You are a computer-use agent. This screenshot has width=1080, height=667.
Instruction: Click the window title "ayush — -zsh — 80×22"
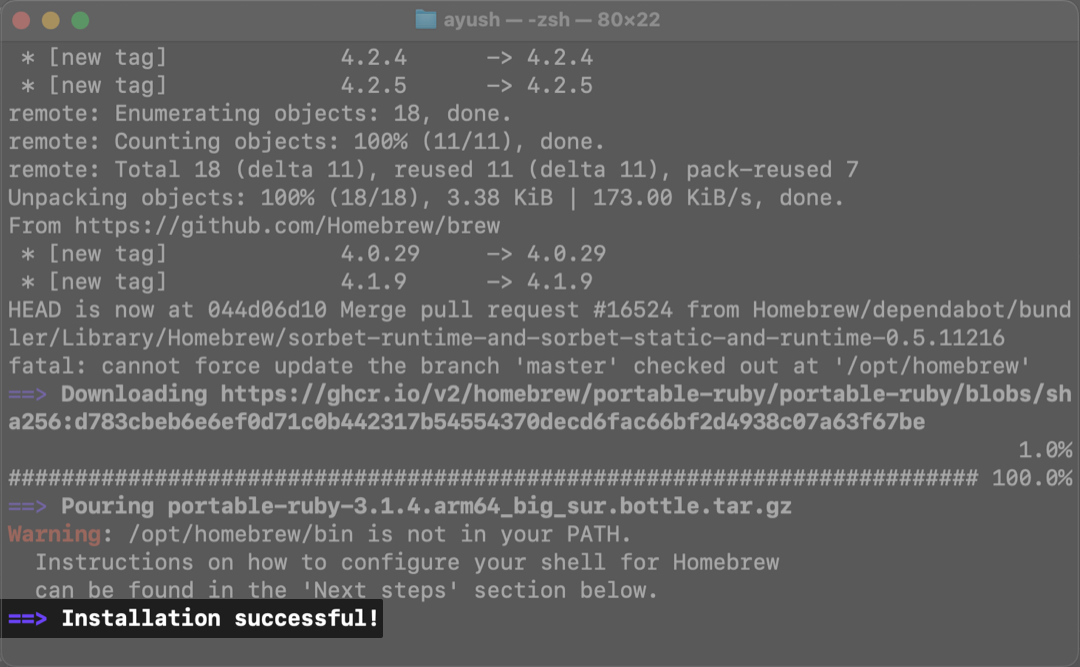coord(551,20)
